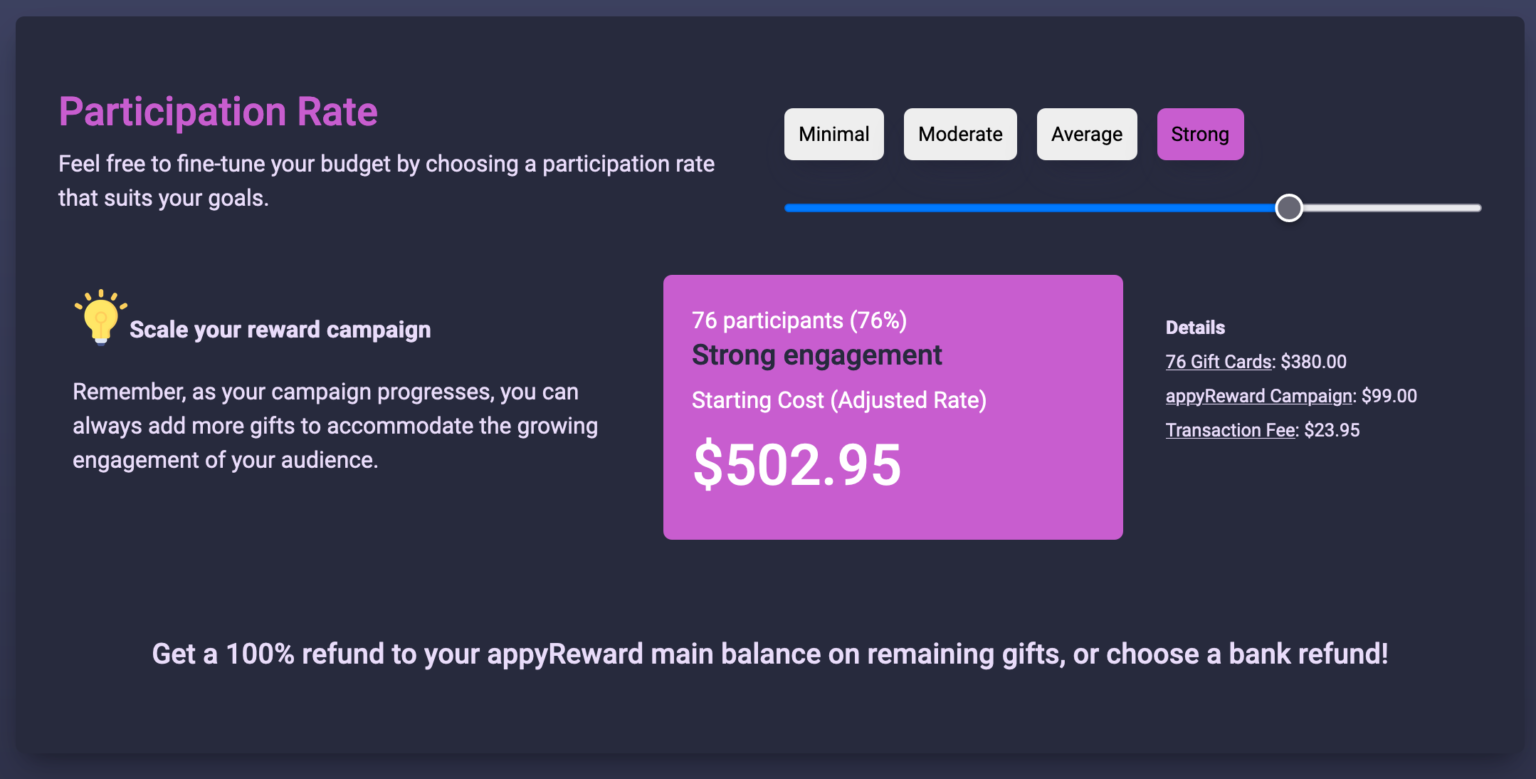Click the highlighted Strong rate button
This screenshot has width=1536, height=779.
point(1200,133)
